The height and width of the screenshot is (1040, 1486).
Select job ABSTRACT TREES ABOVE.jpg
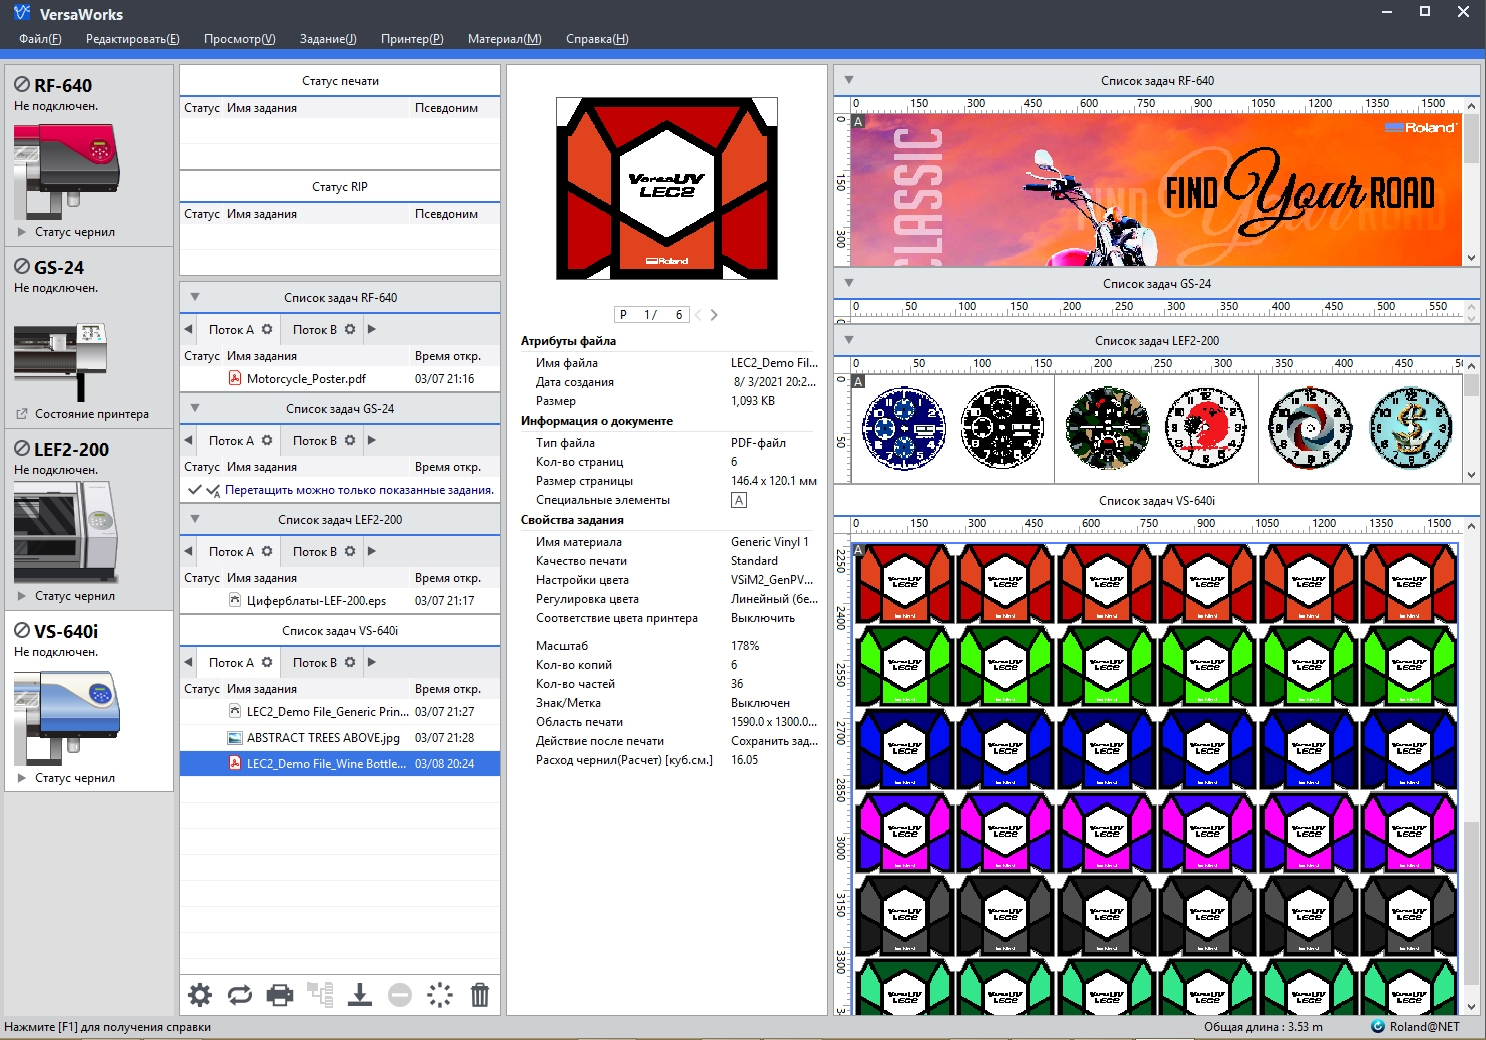coord(340,738)
